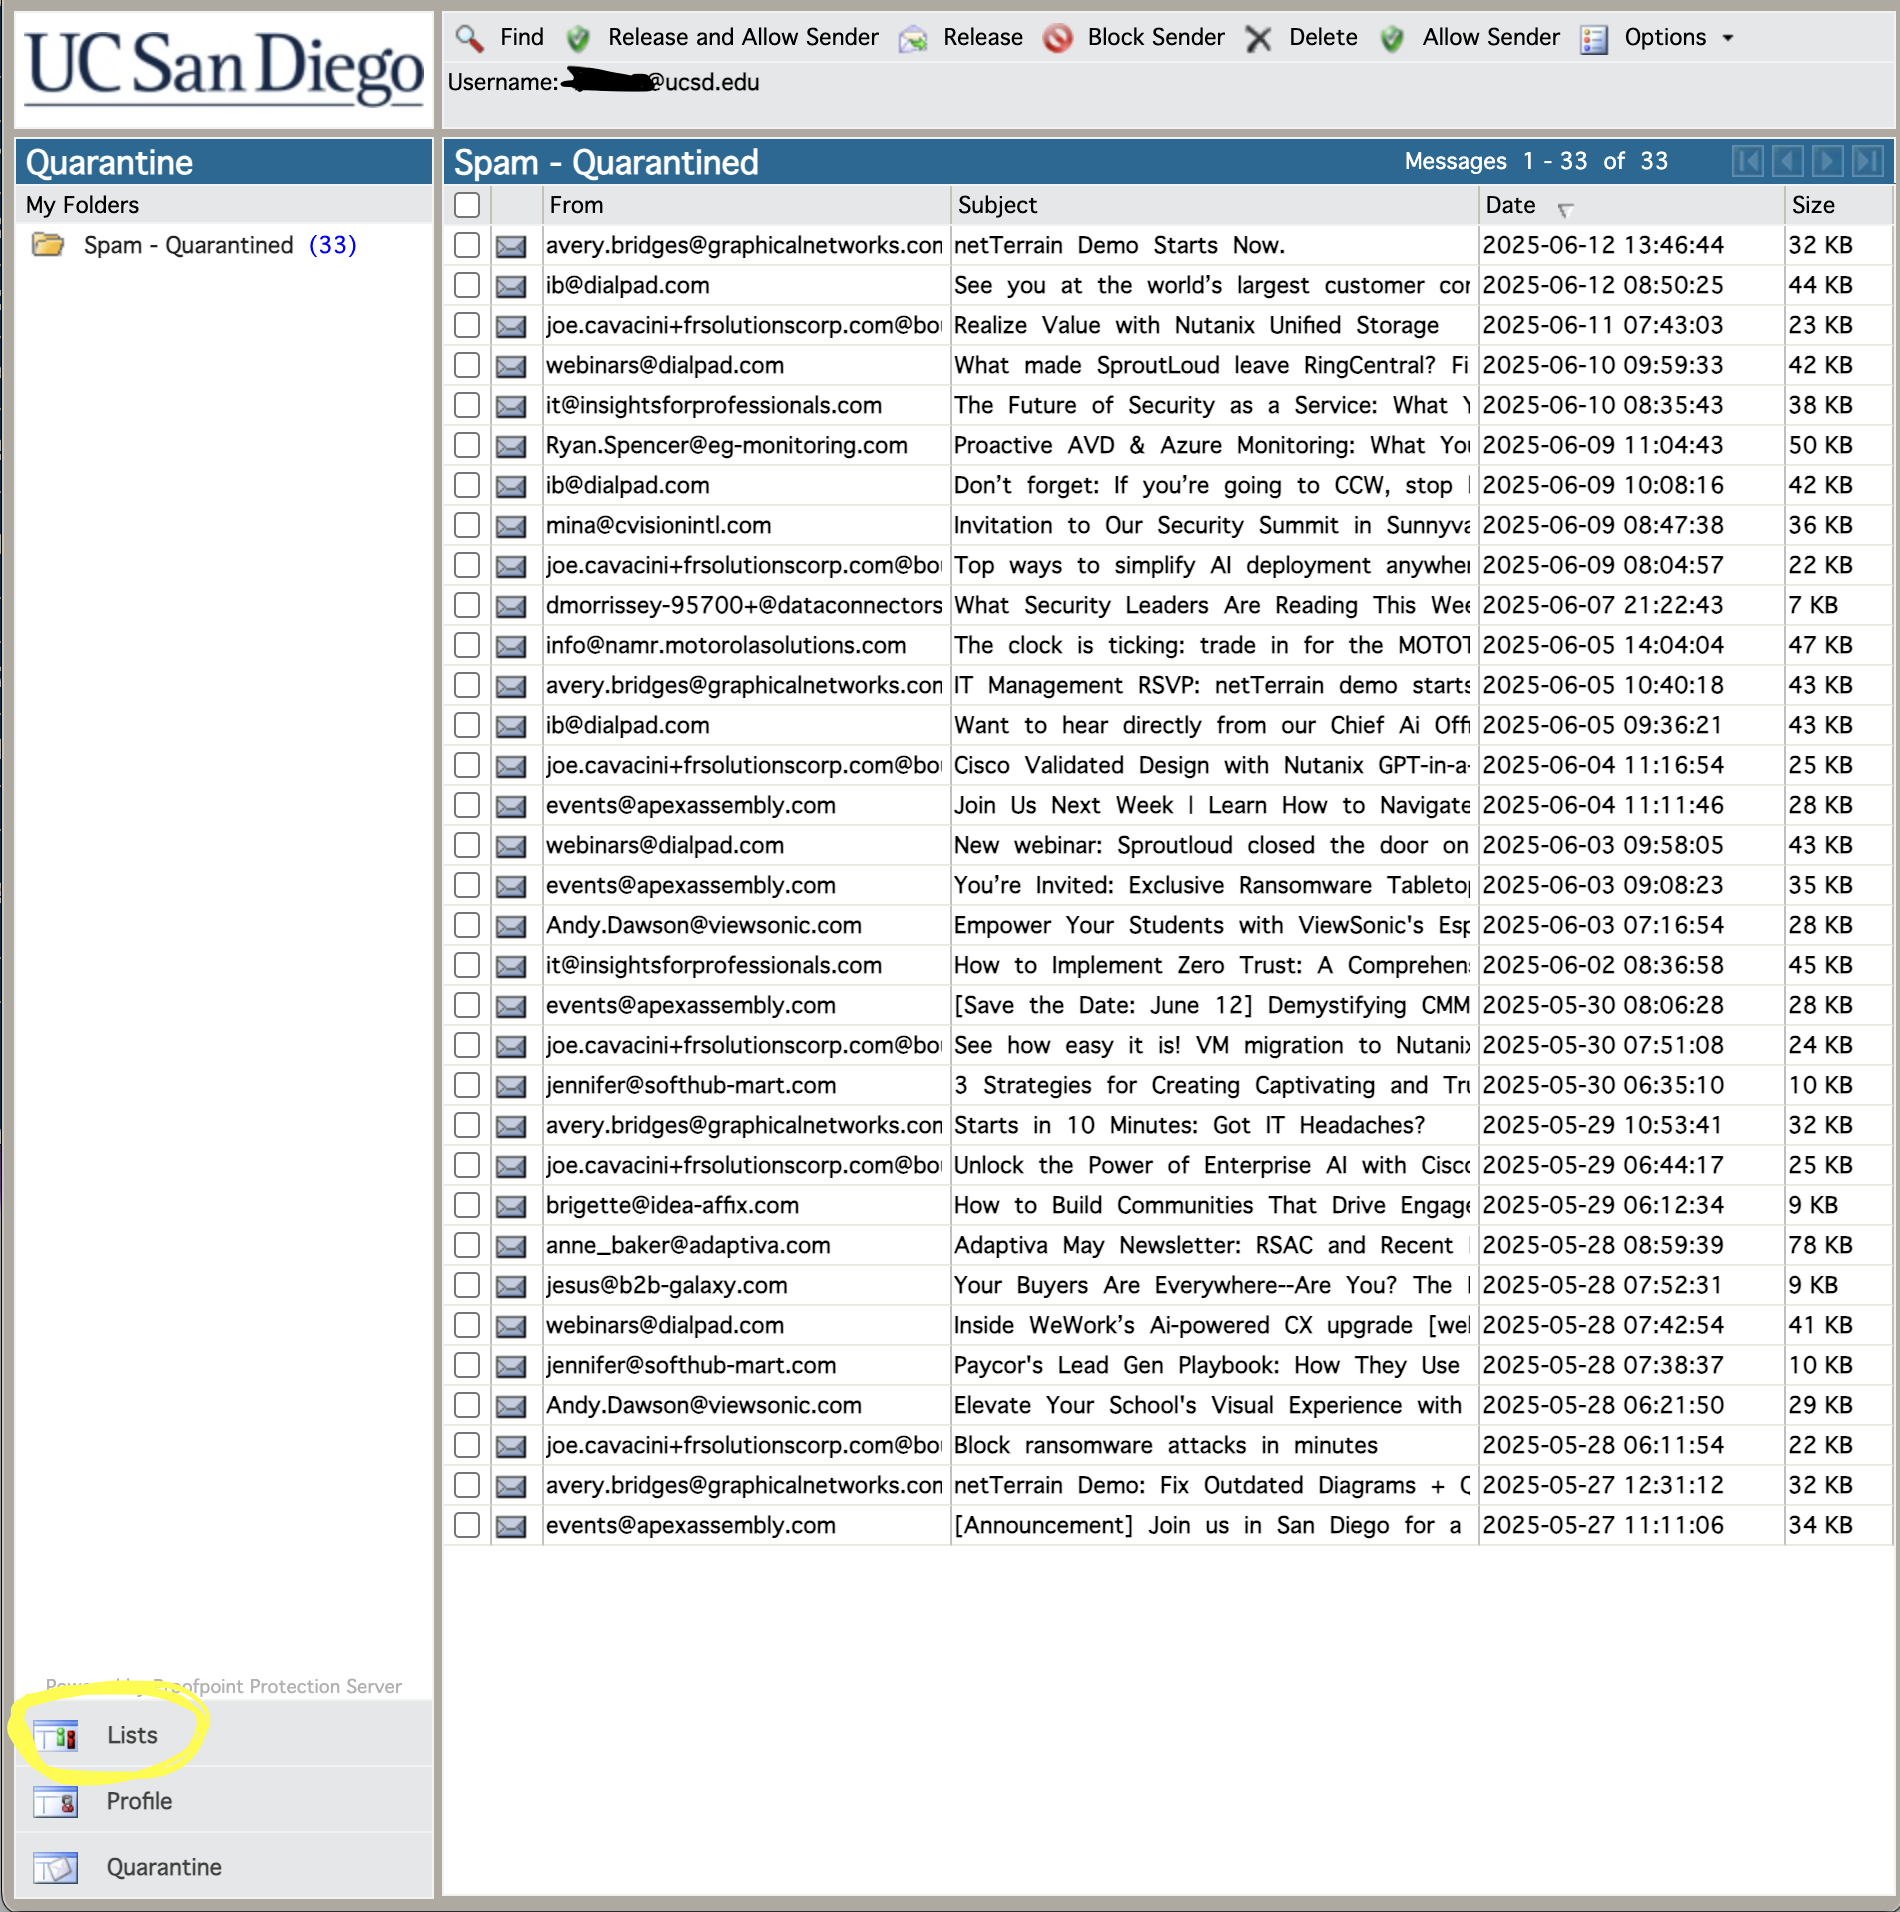Screen dimensions: 1900x1912
Task: Open Join us in San Diego announcement
Action: pos(1207,1525)
